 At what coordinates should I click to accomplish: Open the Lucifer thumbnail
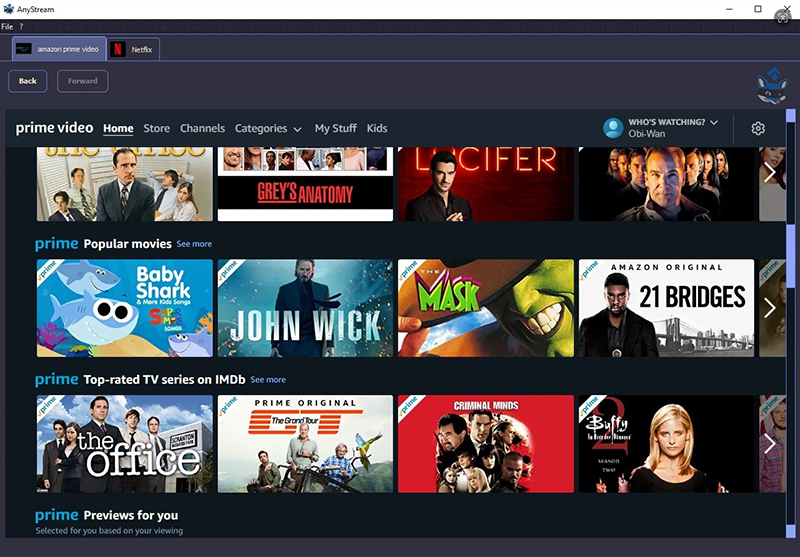[x=486, y=184]
